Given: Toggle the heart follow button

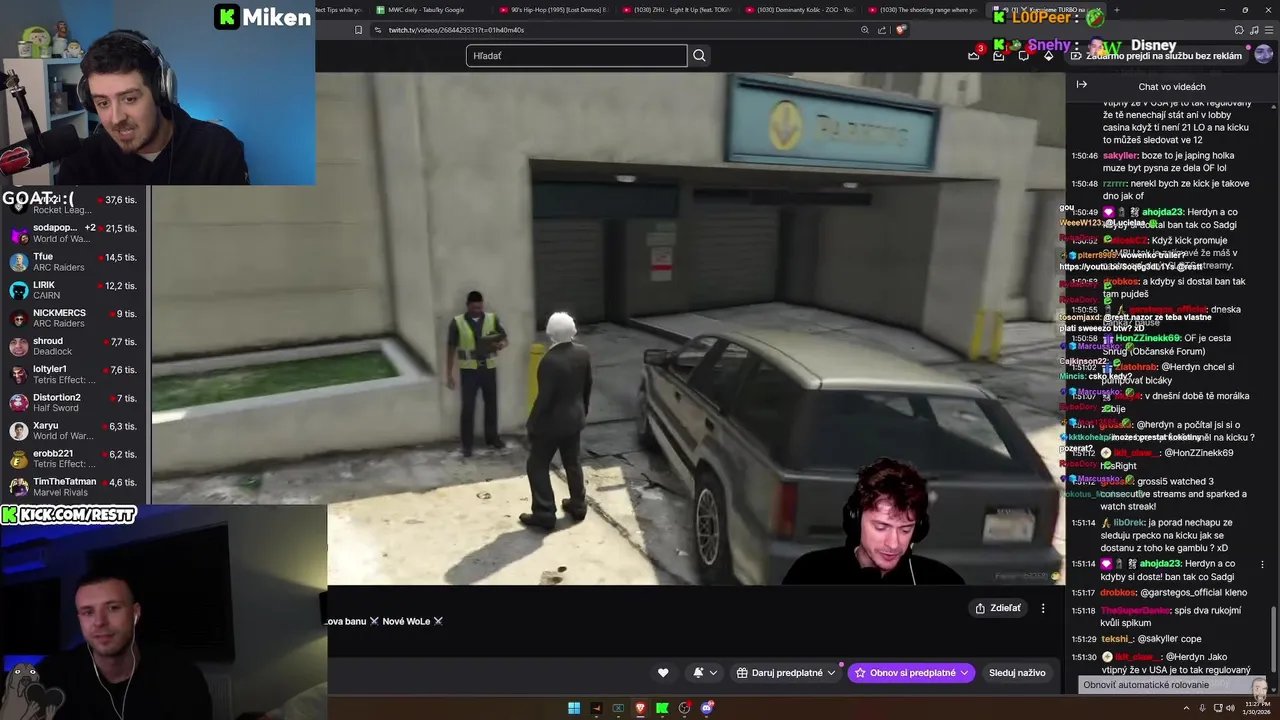Looking at the screenshot, I should point(663,673).
